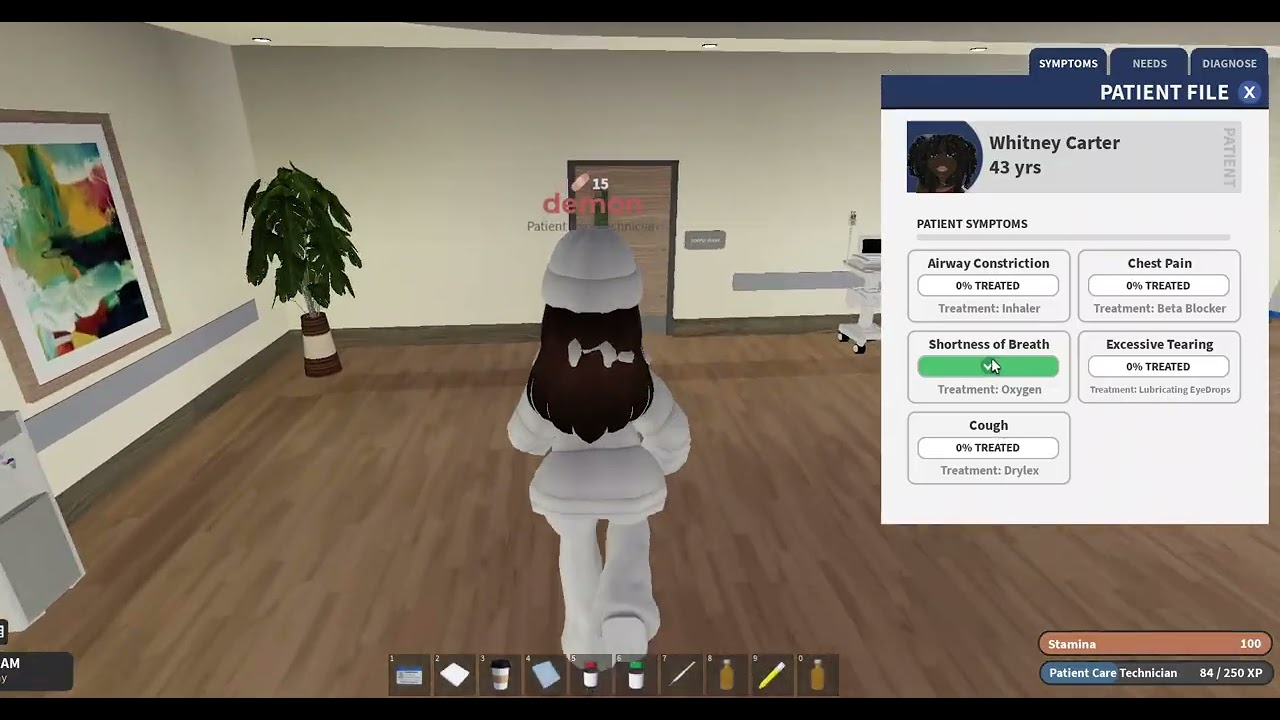The height and width of the screenshot is (720, 1280).
Task: Click the 'Treatment: Lubricating EyeDrops' text
Action: (x=1160, y=389)
